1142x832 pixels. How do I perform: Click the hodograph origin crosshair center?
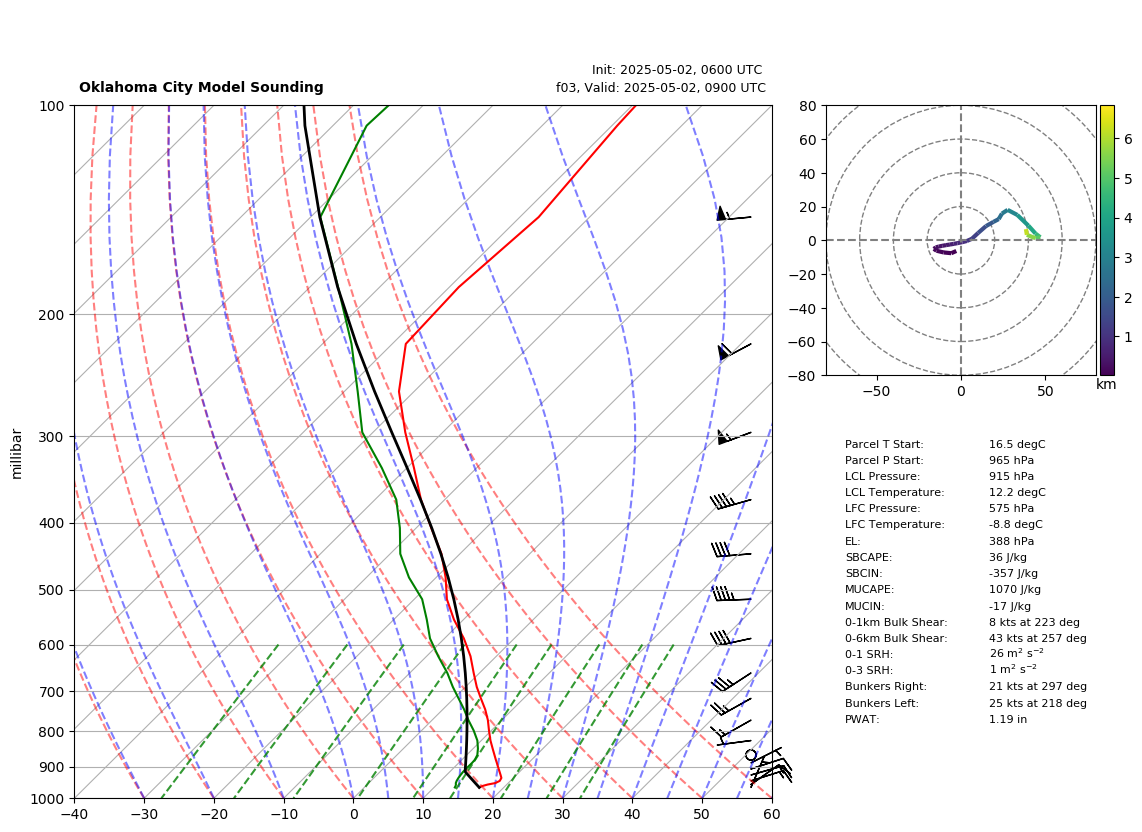coord(961,240)
